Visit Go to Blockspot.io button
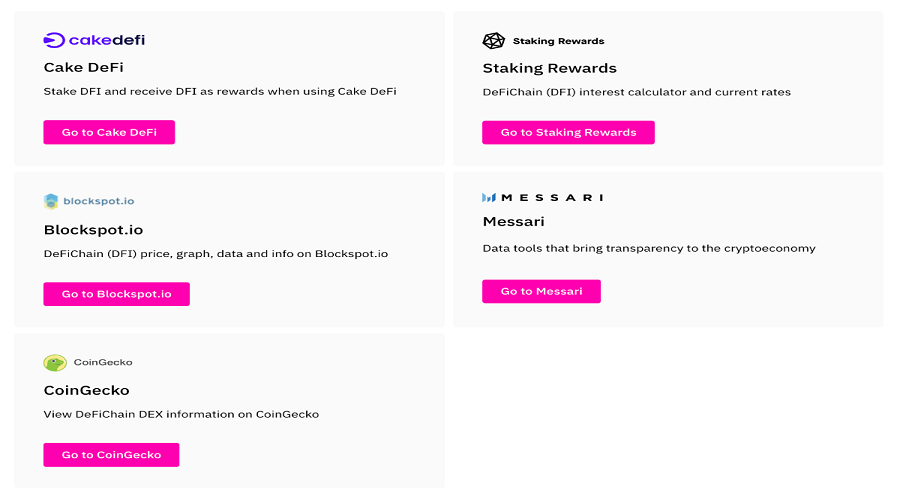 point(117,294)
